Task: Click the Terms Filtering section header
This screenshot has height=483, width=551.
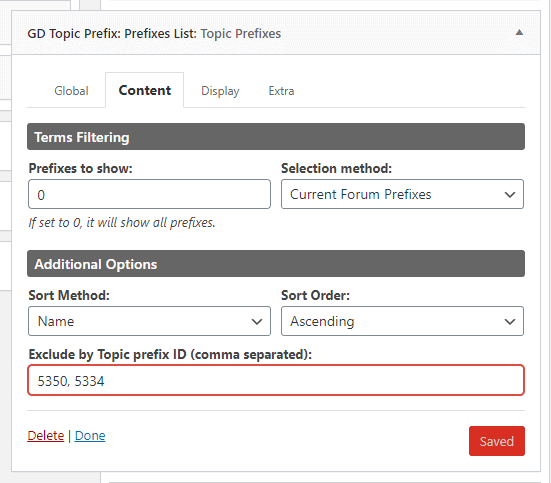Action: tap(276, 136)
